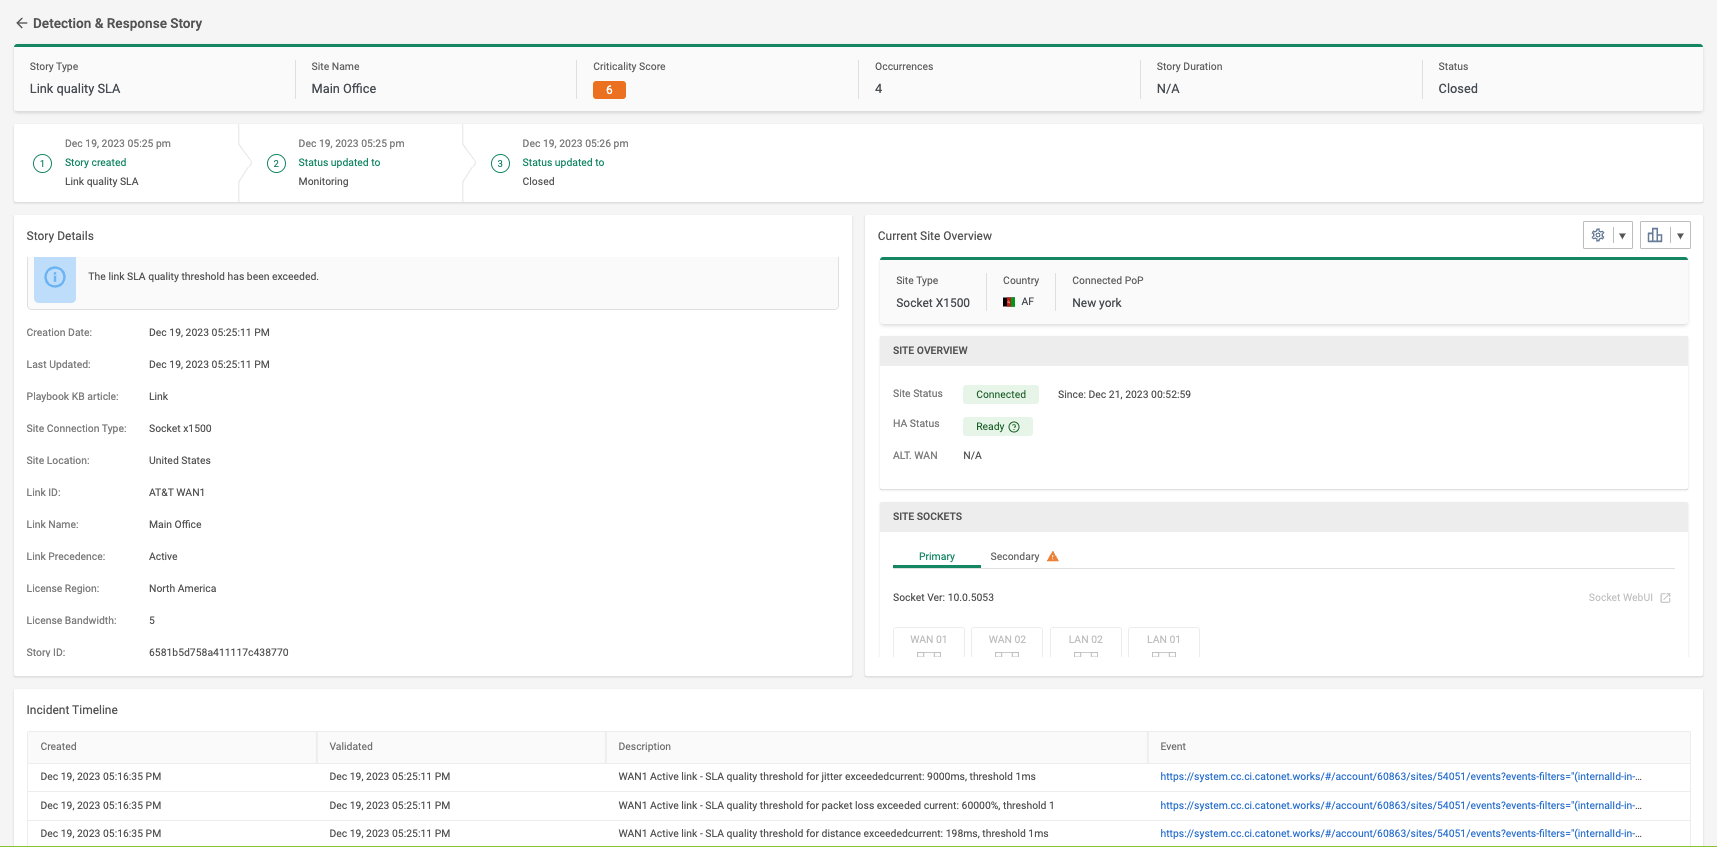Image resolution: width=1717 pixels, height=847 pixels.
Task: Click timeline step 3 Status updated to Closed
Action: point(501,163)
